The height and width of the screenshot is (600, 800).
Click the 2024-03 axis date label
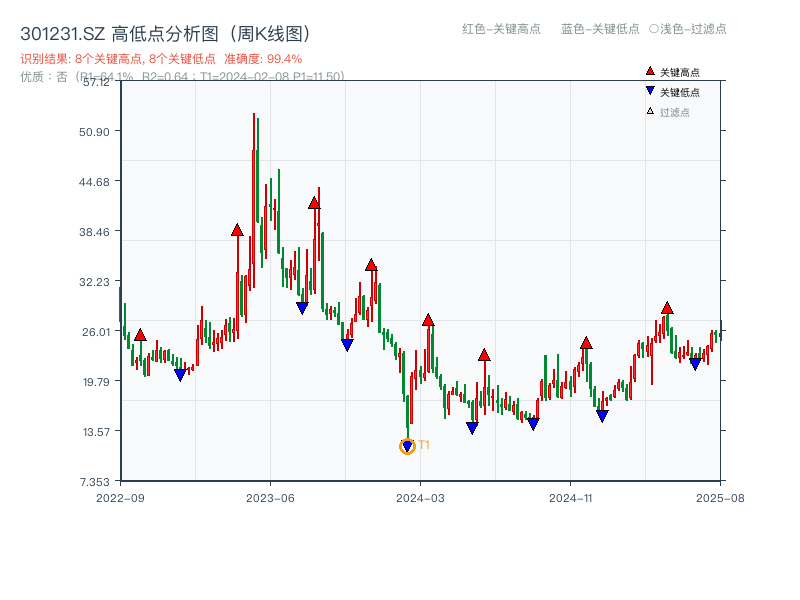(421, 496)
